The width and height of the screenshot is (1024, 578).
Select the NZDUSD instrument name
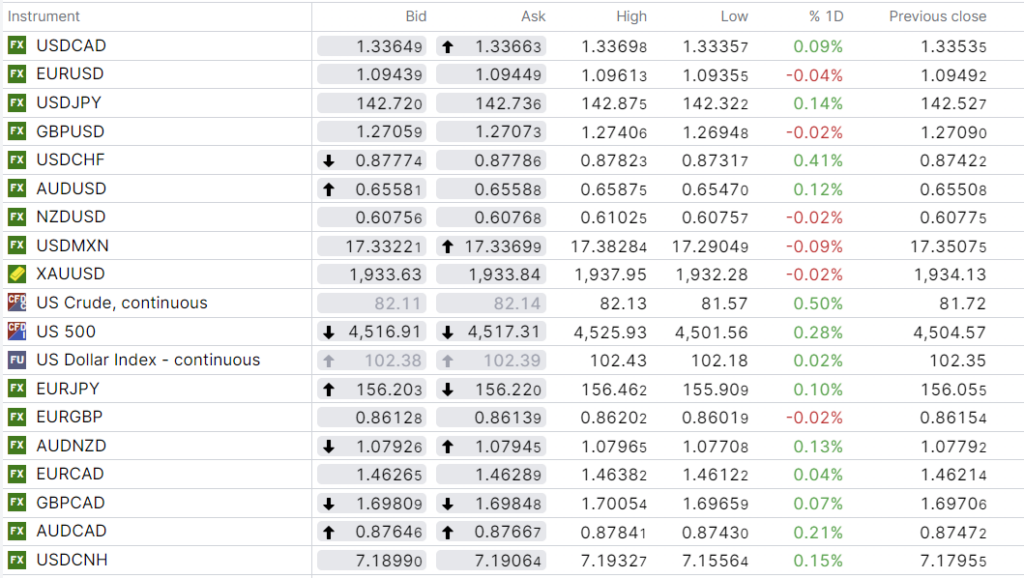click(71, 217)
